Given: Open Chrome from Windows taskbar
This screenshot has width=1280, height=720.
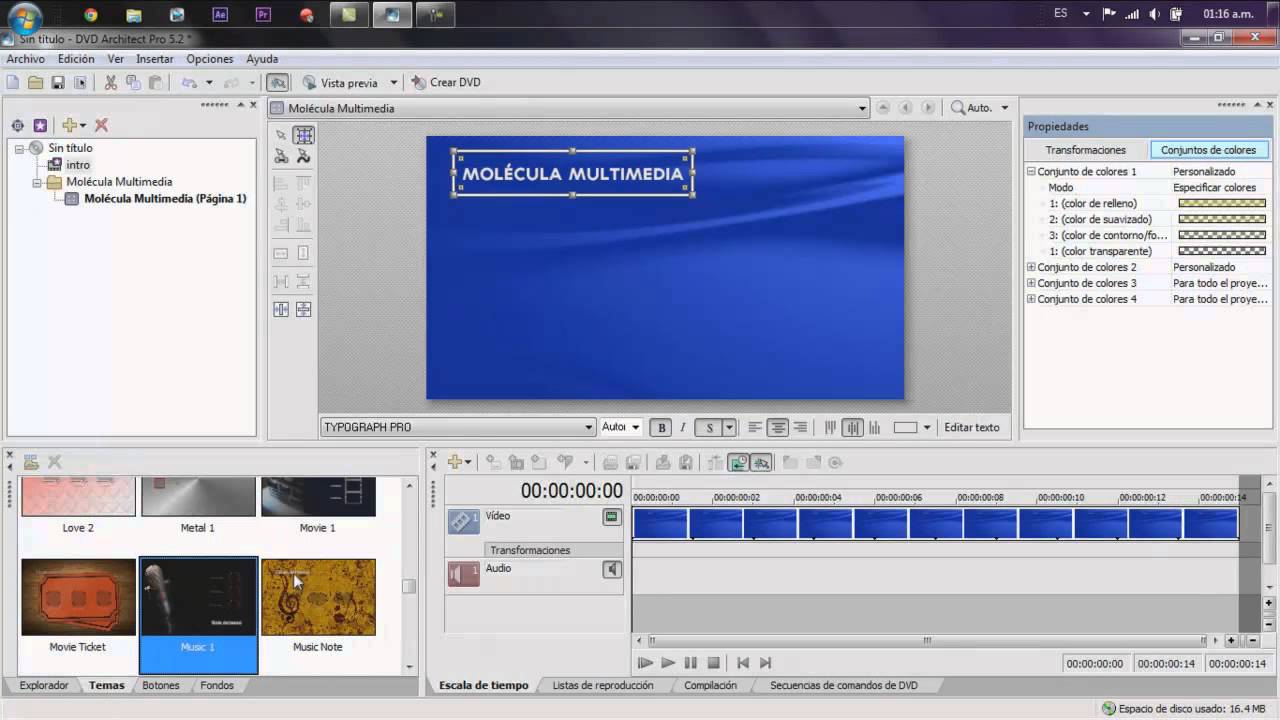Looking at the screenshot, I should click(x=91, y=15).
